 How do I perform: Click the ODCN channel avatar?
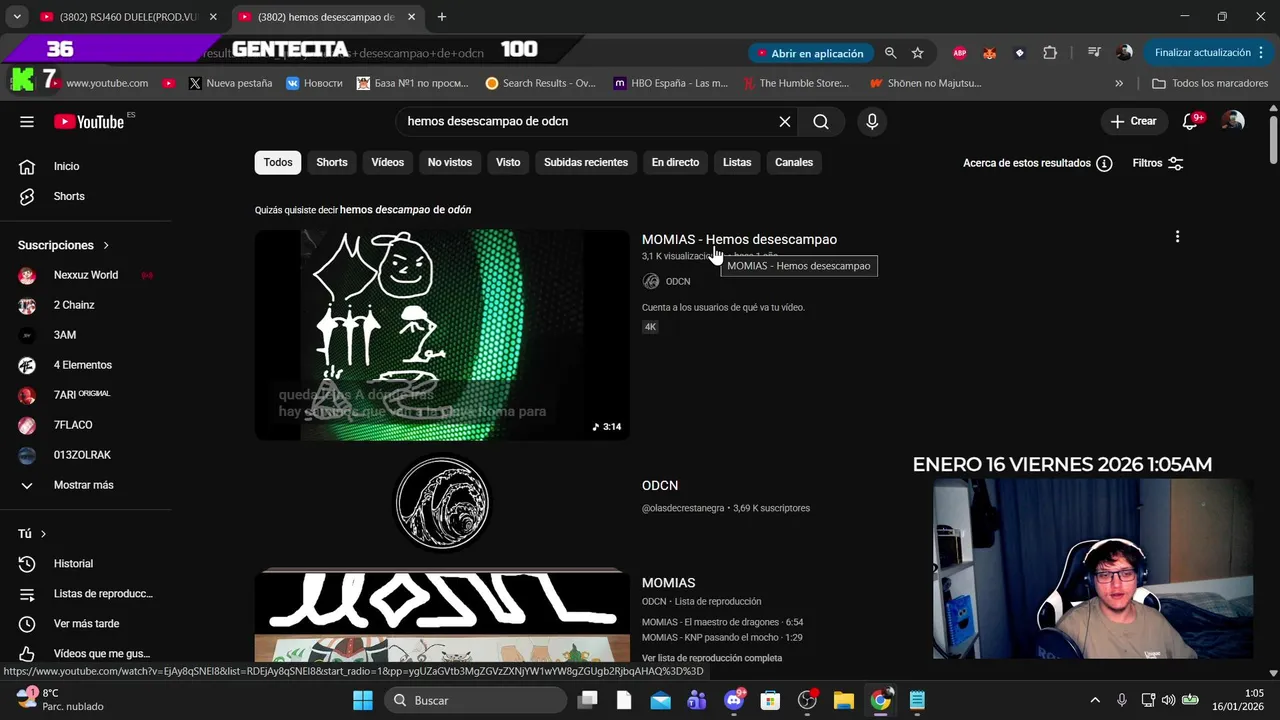pos(442,503)
